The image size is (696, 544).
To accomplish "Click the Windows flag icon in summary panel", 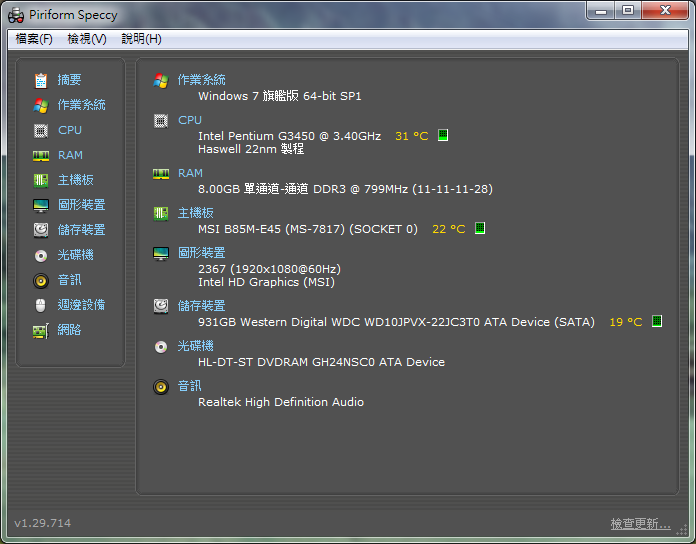I will pos(161,81).
